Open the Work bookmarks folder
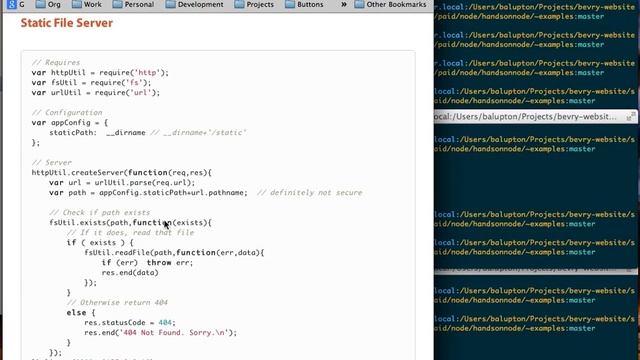Viewport: 640px width, 360px height. pos(87,4)
